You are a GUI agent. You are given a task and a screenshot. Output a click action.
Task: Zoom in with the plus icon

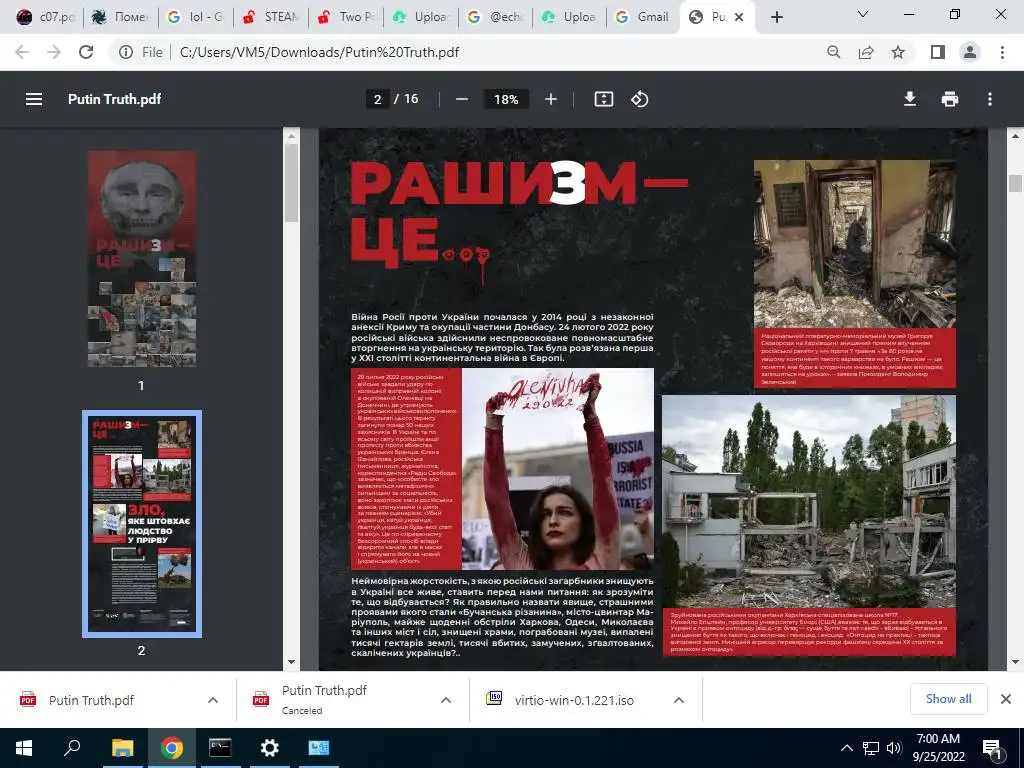click(x=551, y=99)
